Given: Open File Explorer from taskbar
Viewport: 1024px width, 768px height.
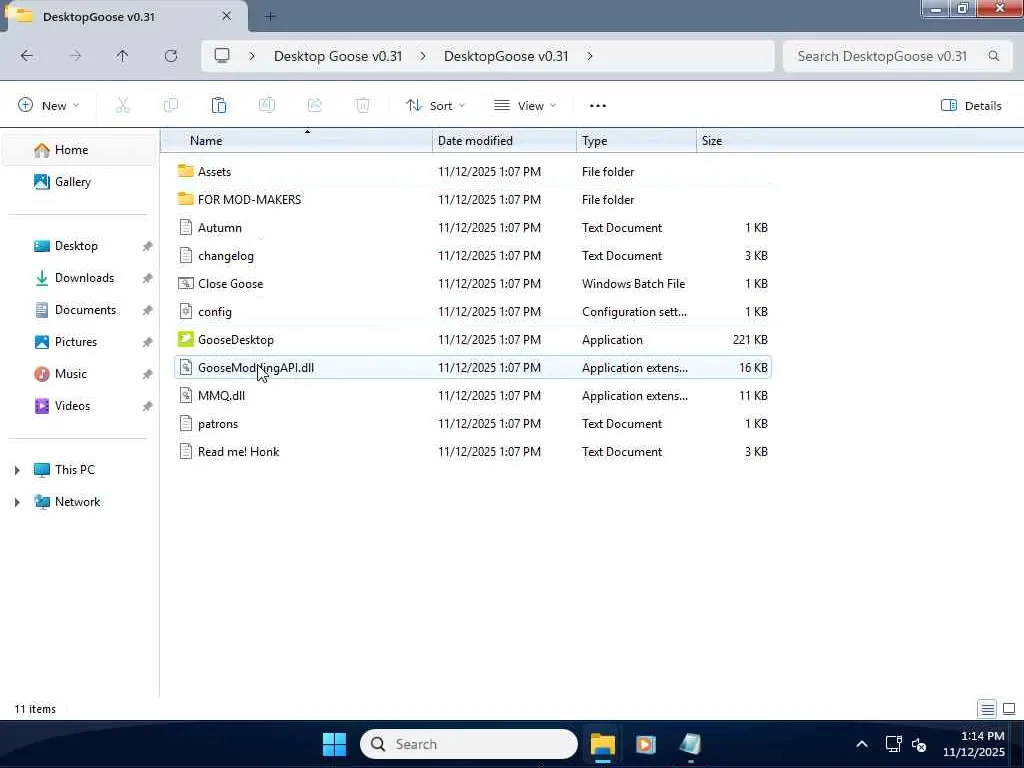Looking at the screenshot, I should [x=603, y=744].
